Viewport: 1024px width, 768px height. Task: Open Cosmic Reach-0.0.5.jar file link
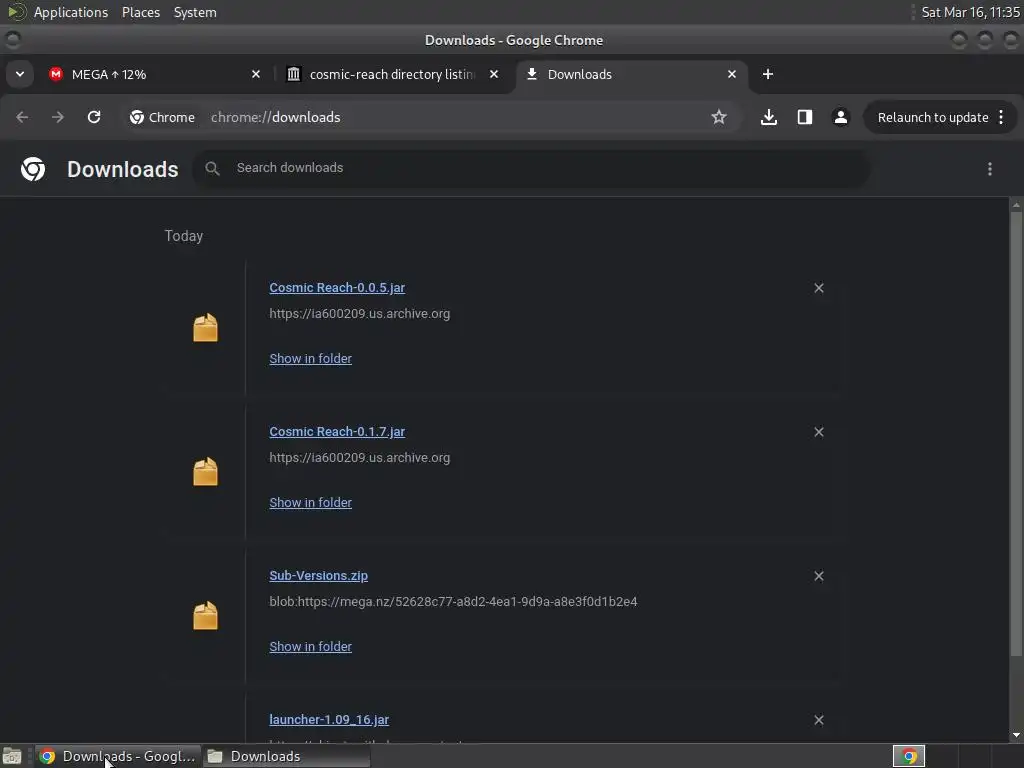coord(337,288)
